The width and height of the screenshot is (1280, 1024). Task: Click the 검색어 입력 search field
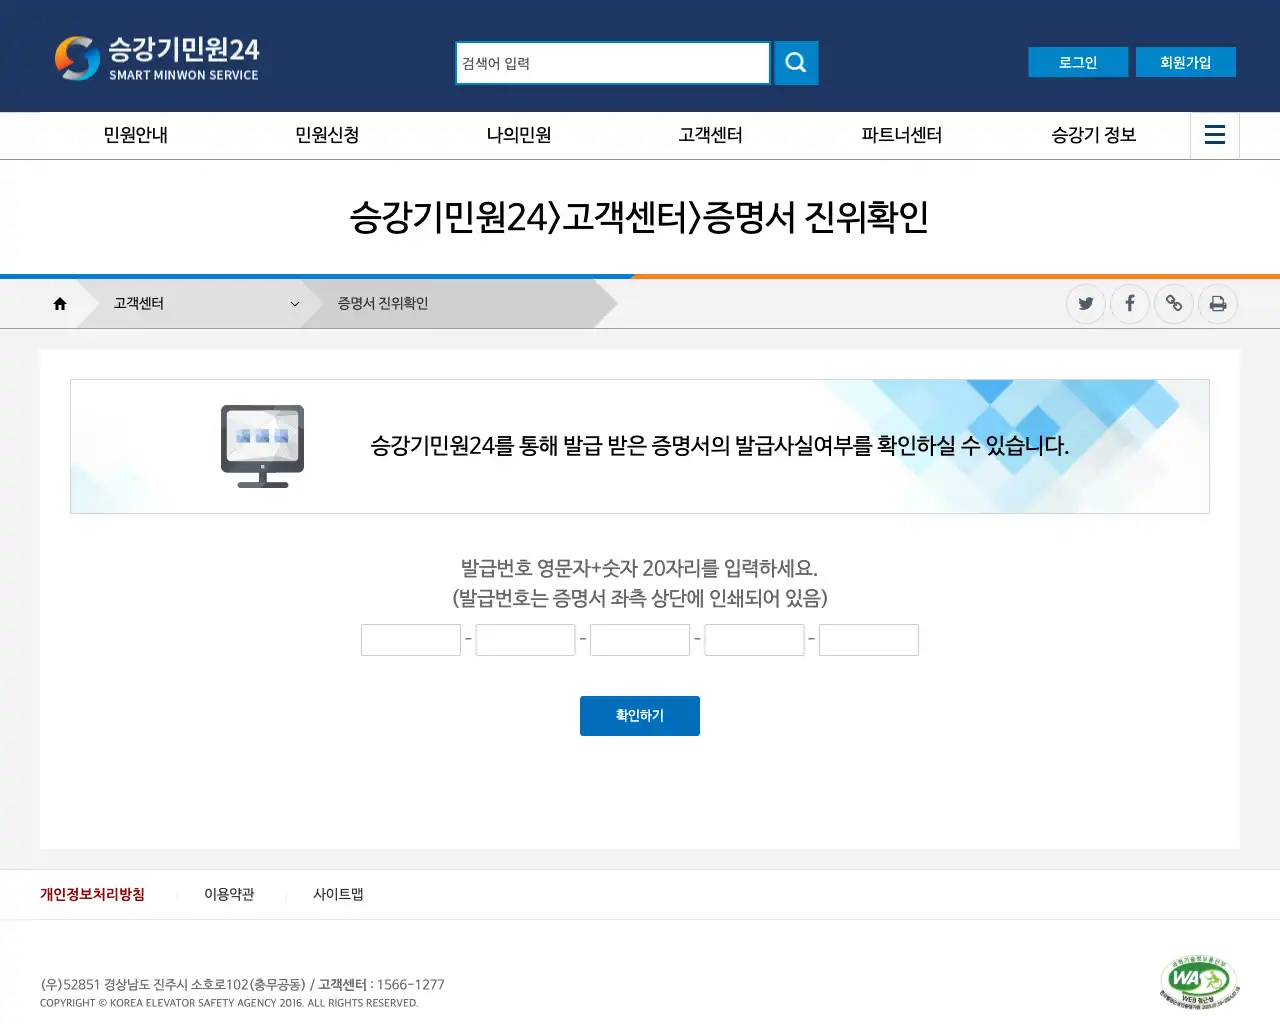[x=613, y=63]
